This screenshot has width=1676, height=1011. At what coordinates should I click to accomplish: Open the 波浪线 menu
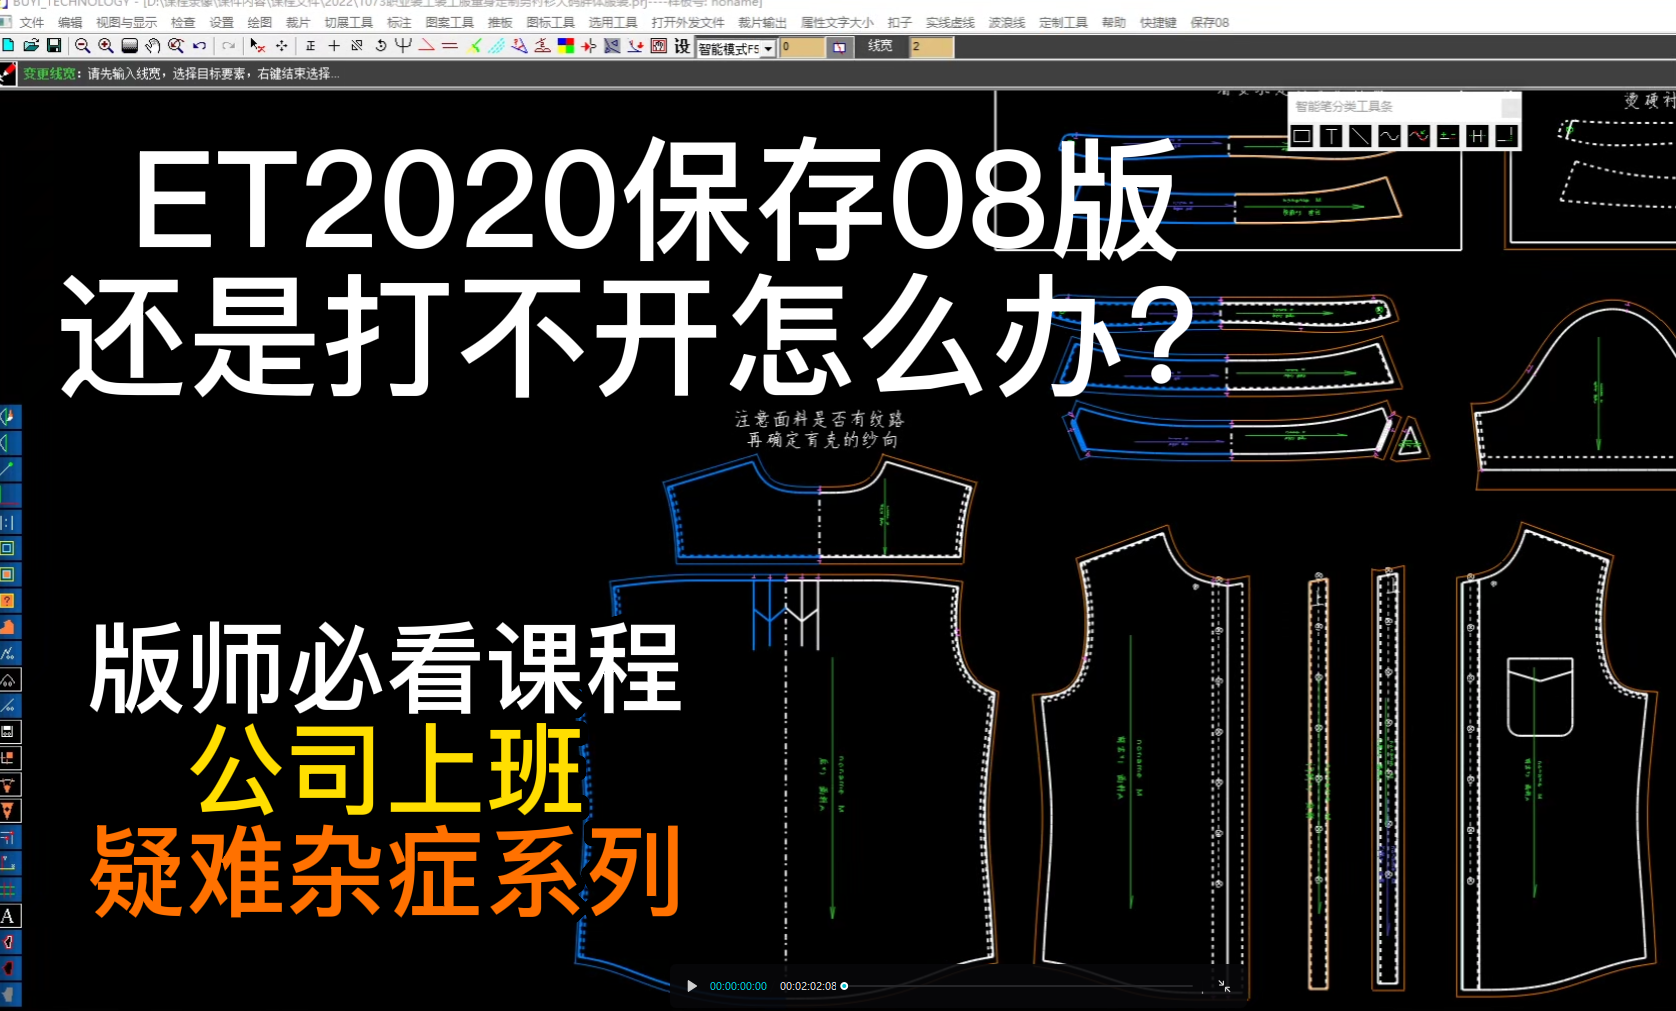point(1007,22)
